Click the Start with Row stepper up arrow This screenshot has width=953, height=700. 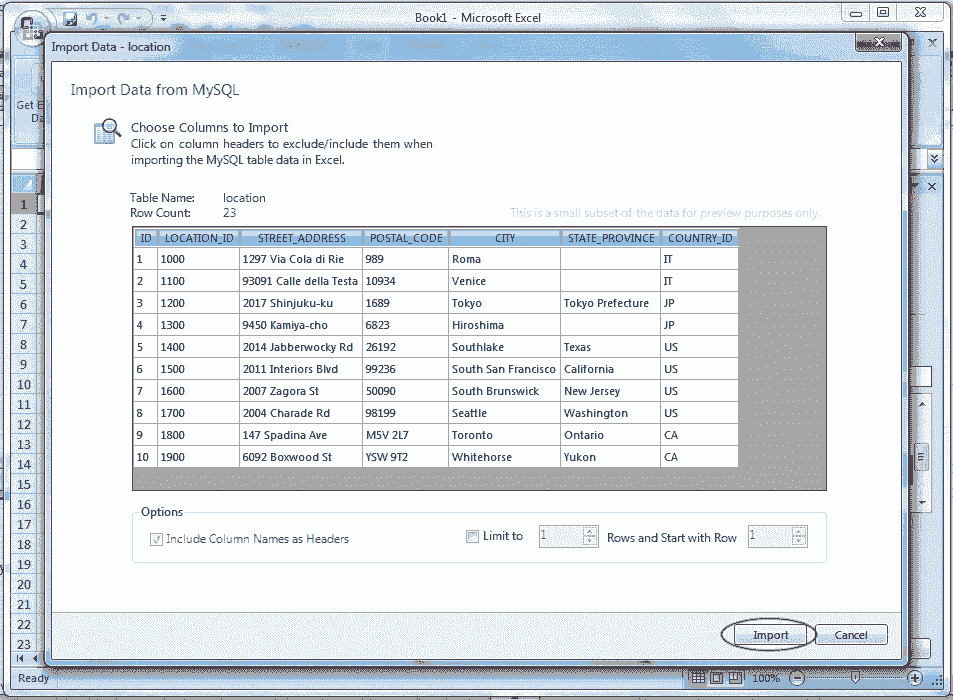[797, 531]
